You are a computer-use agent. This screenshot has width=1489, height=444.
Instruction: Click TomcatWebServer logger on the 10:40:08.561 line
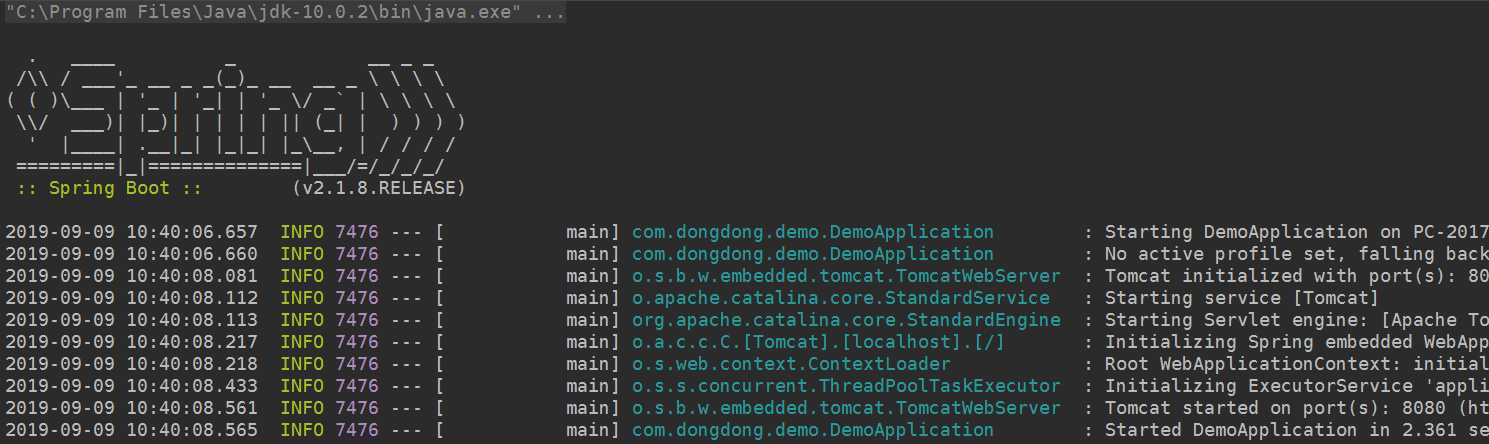pos(846,408)
